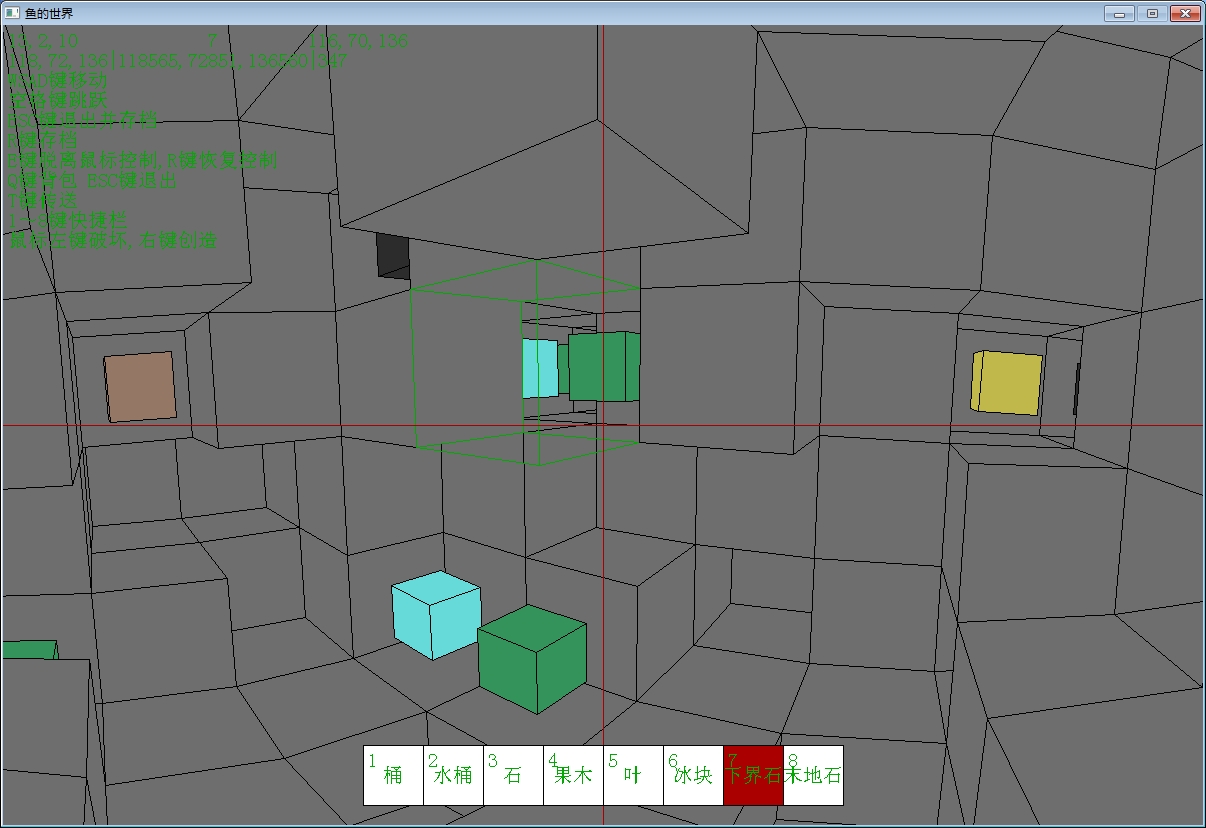Minimize the 鱼的世界 window
Screen dimensions: 1206x828
1119,13
